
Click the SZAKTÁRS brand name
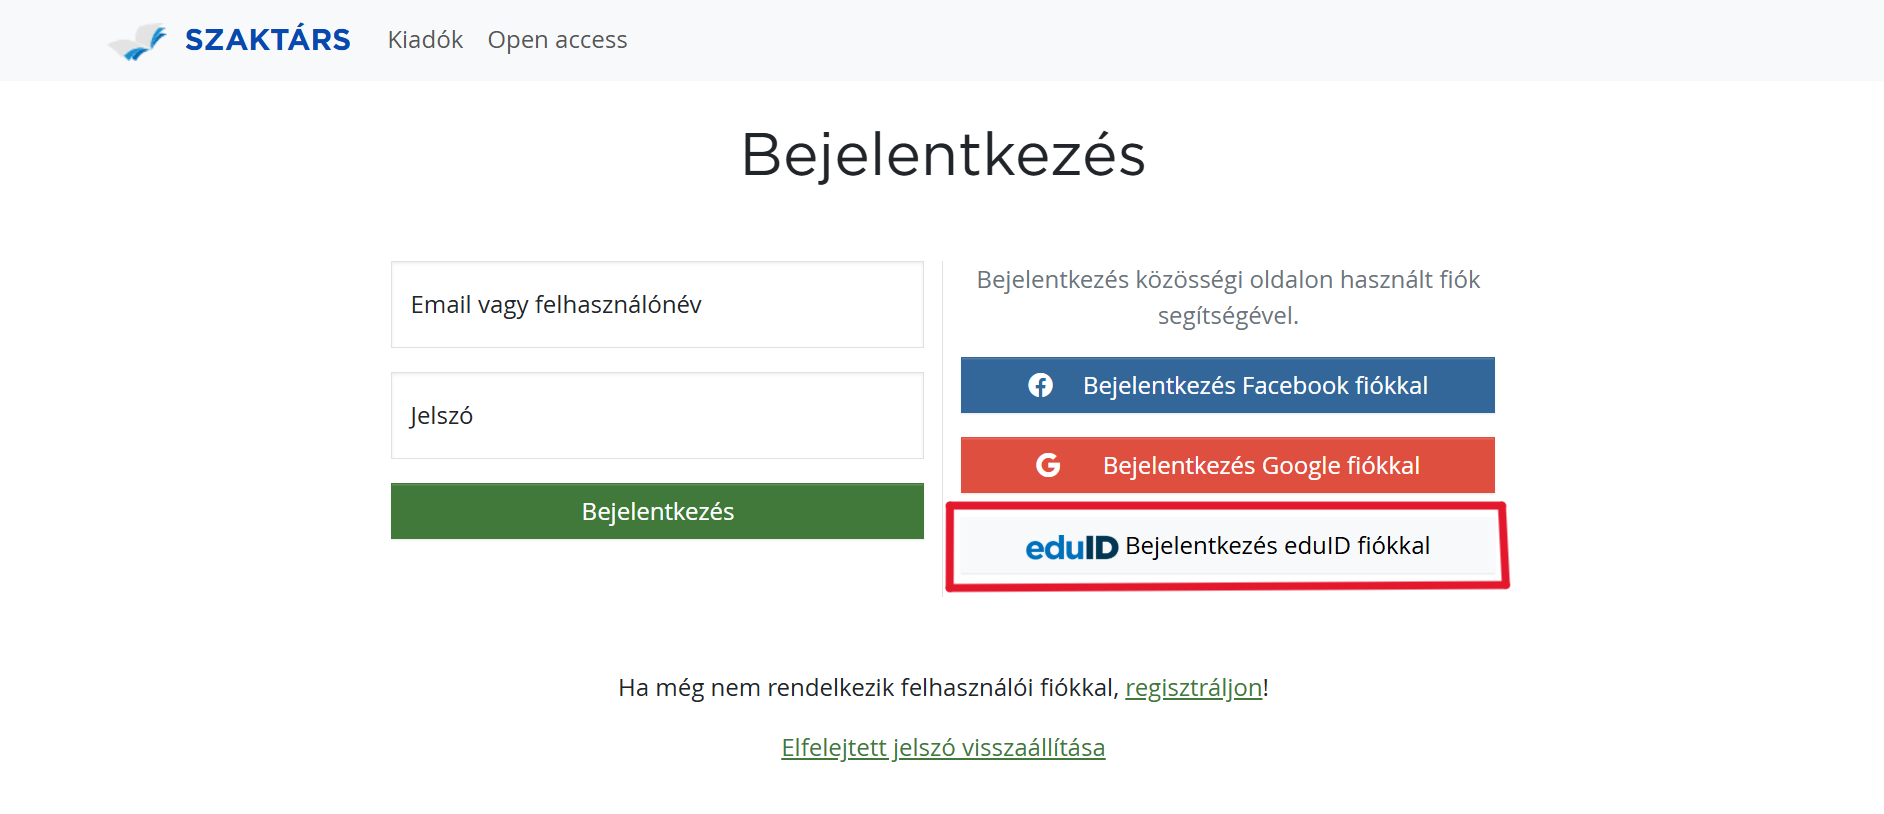tap(267, 40)
